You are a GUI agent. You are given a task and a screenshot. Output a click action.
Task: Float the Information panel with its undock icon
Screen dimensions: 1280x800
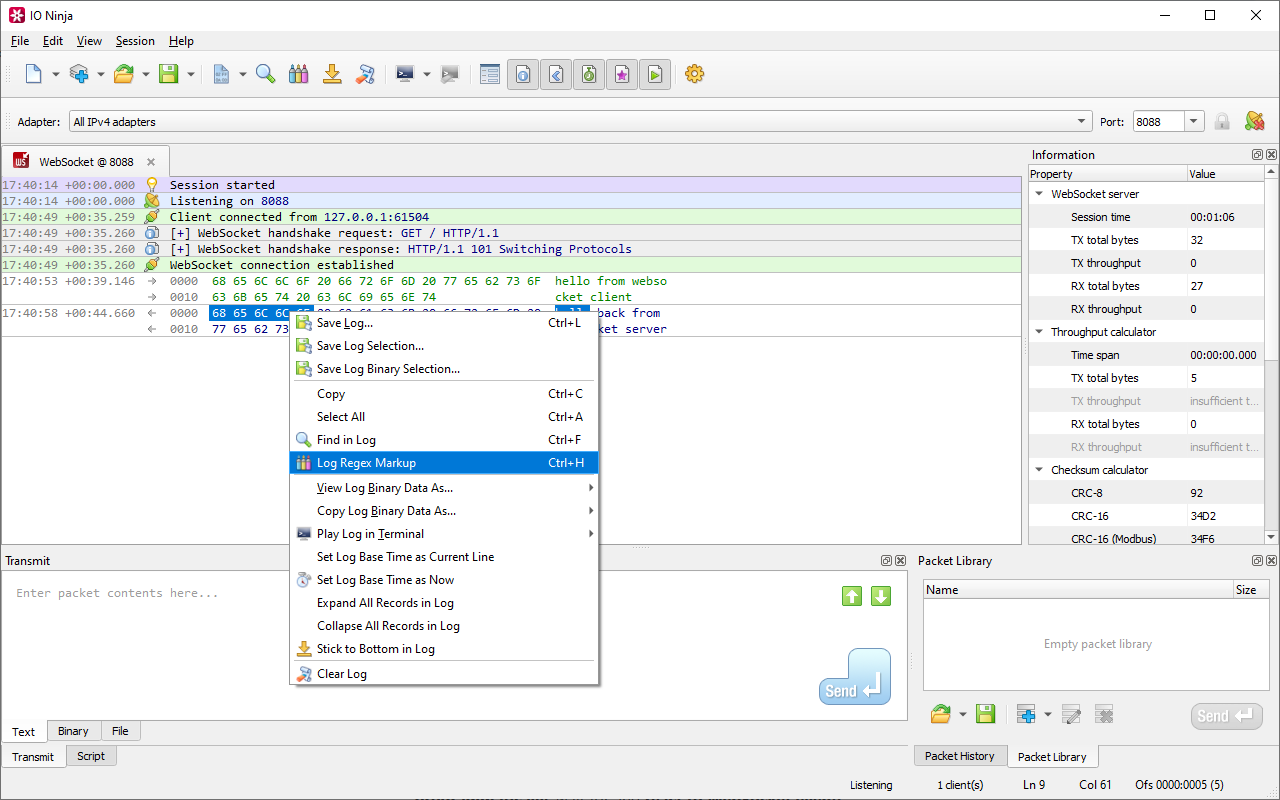pyautogui.click(x=1257, y=155)
